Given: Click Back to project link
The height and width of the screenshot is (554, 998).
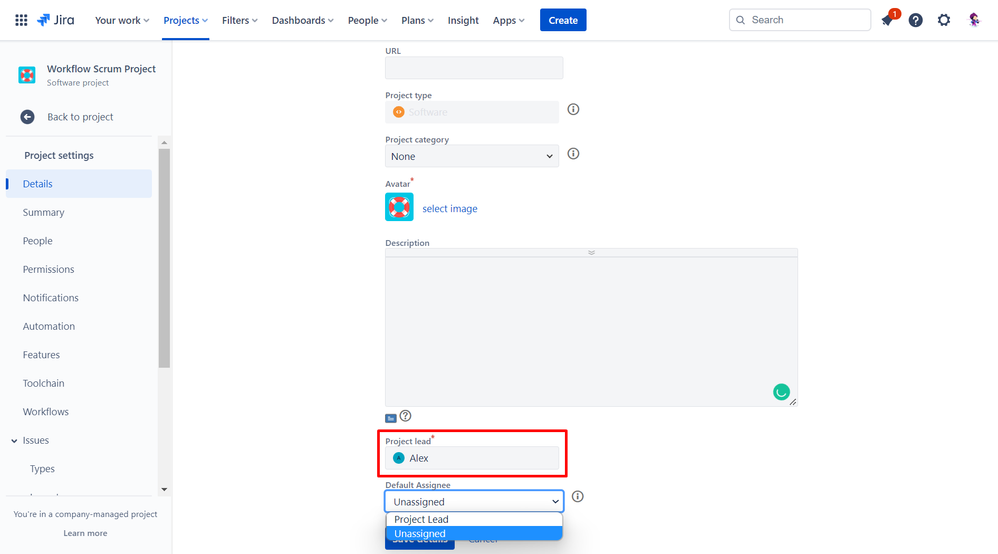Looking at the screenshot, I should [80, 117].
